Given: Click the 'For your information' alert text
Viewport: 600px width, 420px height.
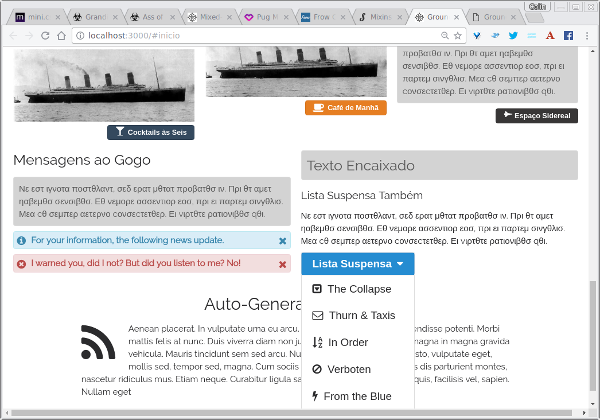Looking at the screenshot, I should click(x=127, y=240).
